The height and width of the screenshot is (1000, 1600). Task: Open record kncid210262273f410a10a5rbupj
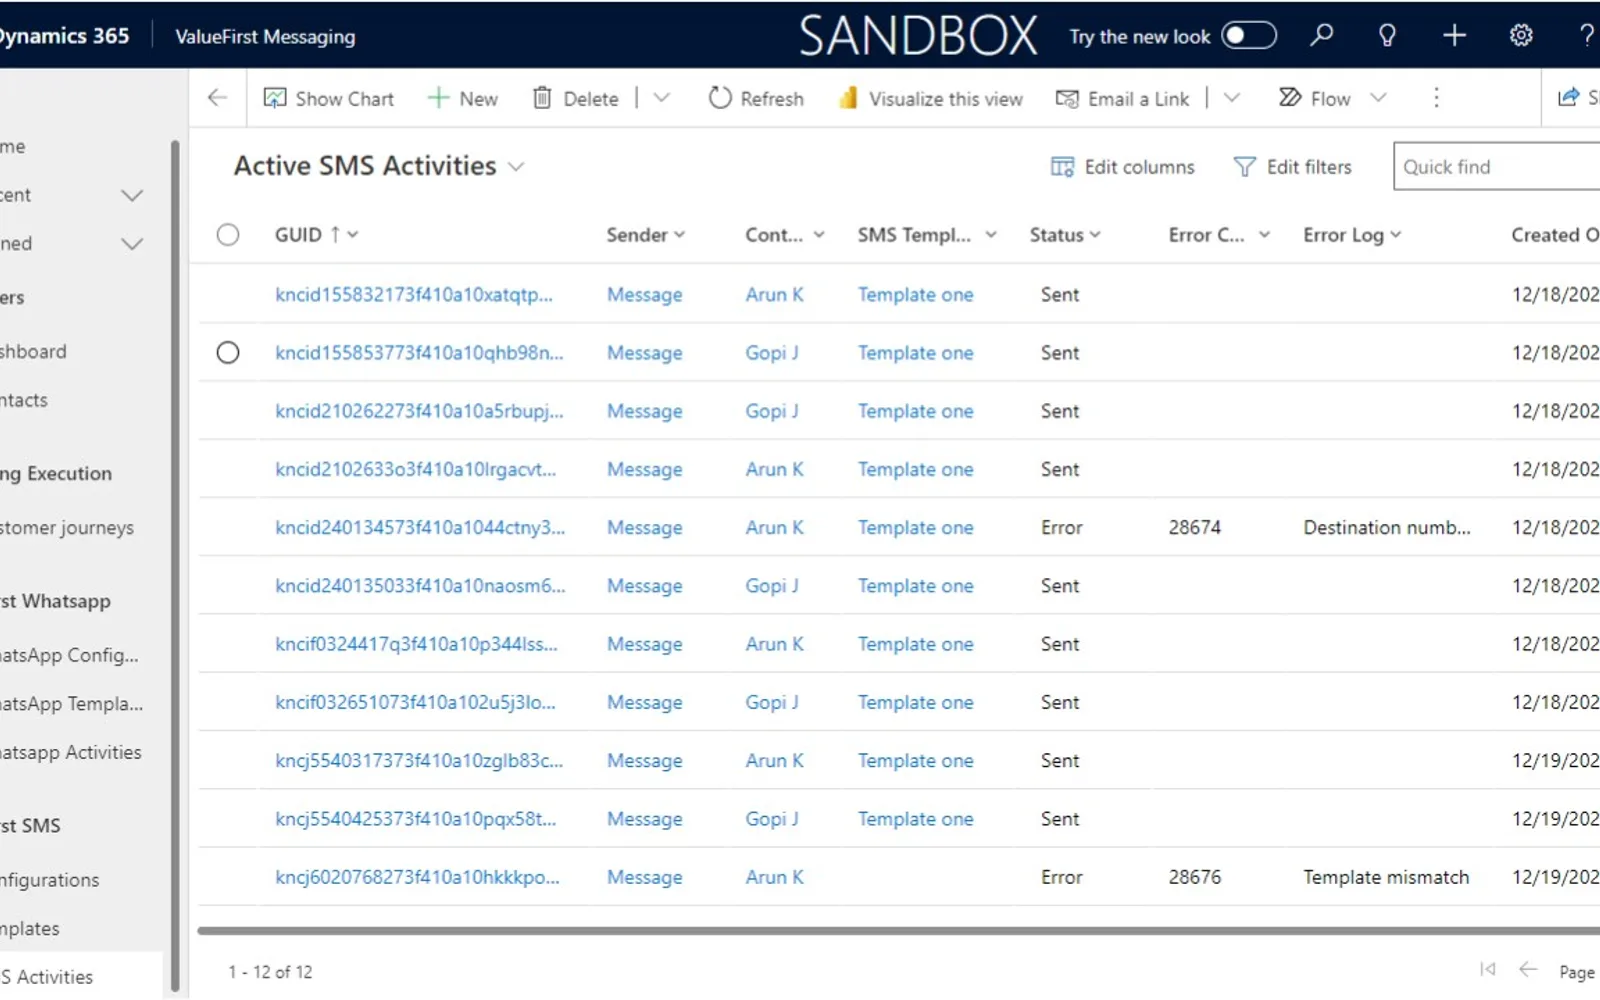coord(419,411)
